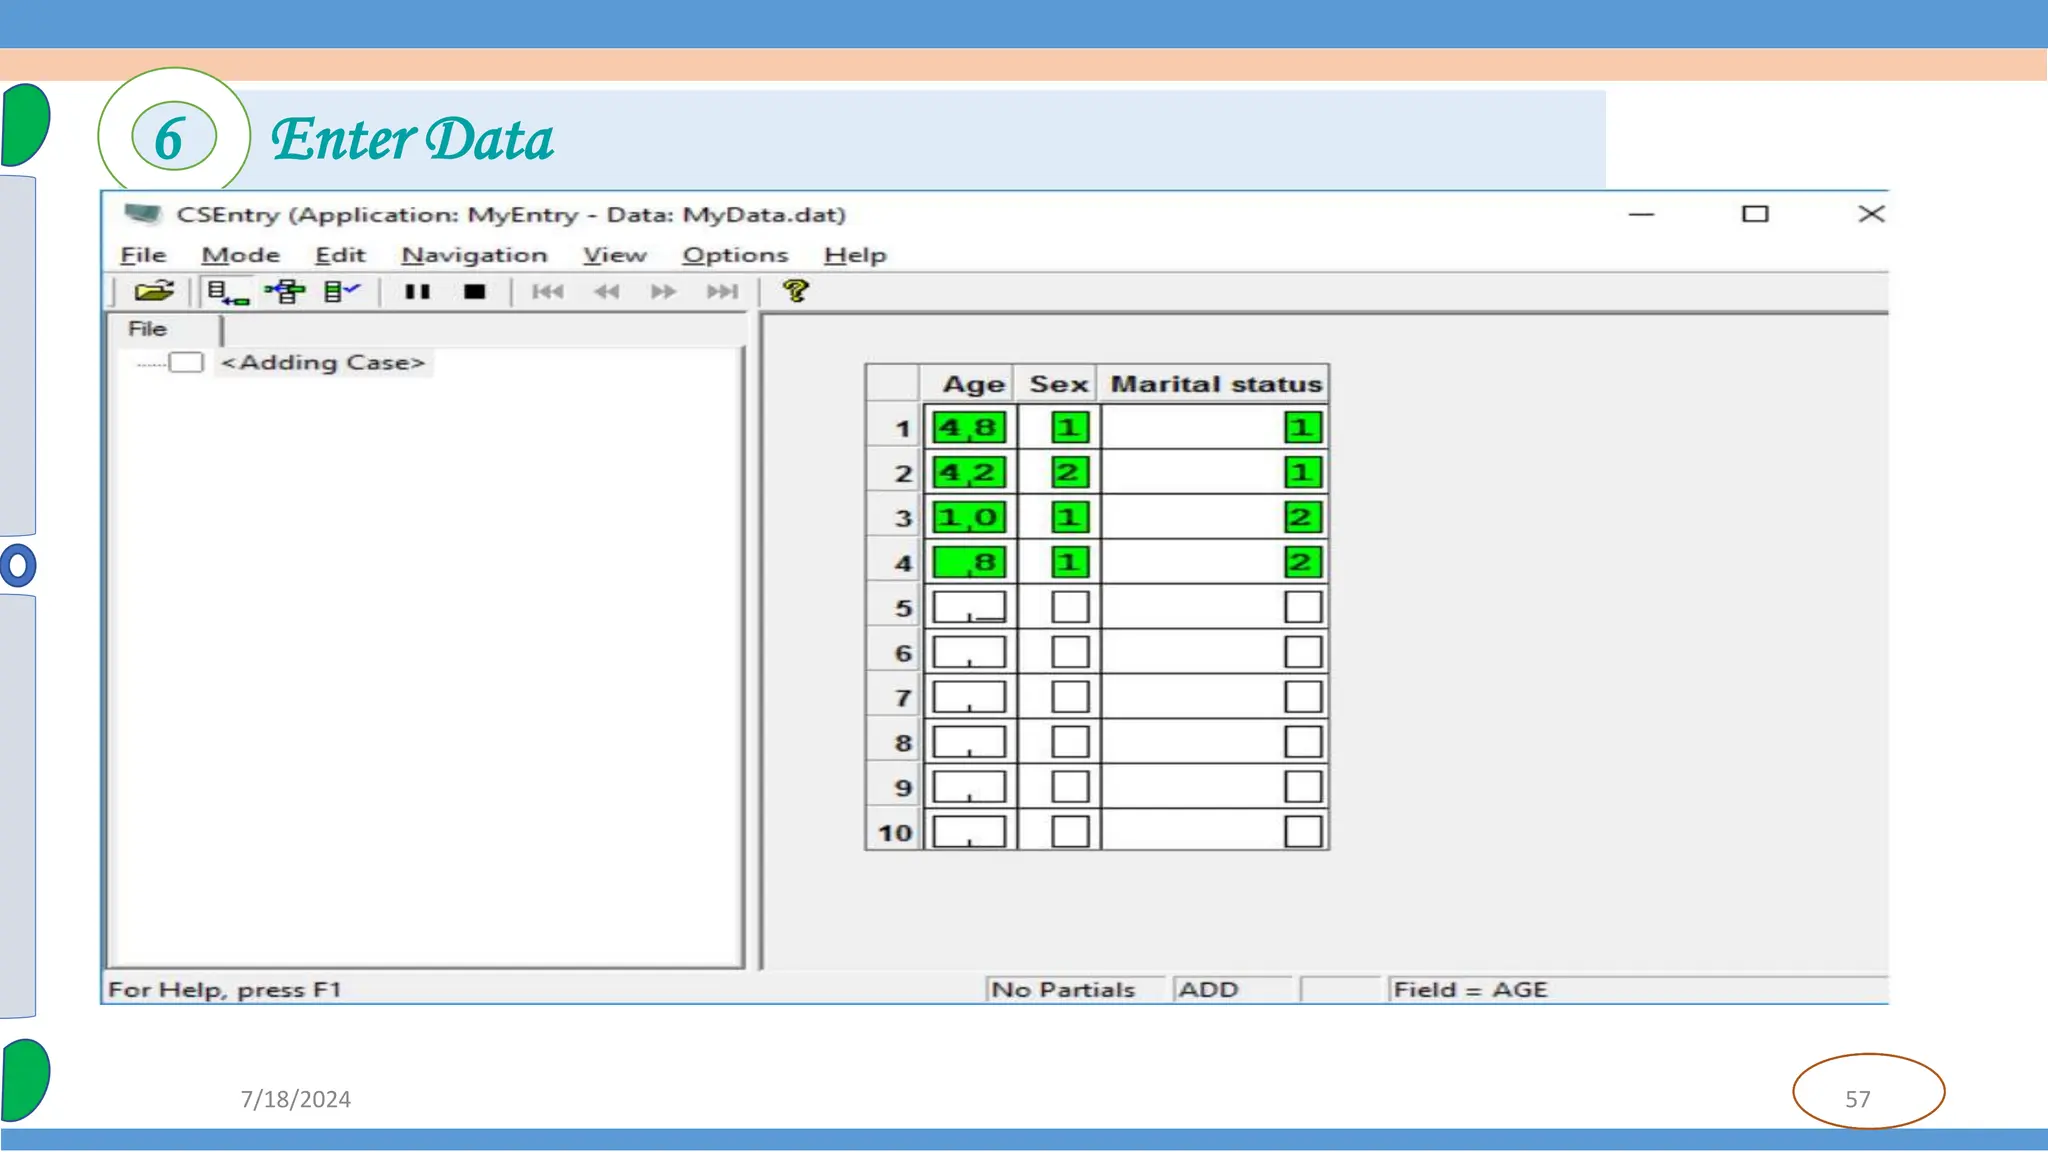Open the Navigation menu

(474, 255)
